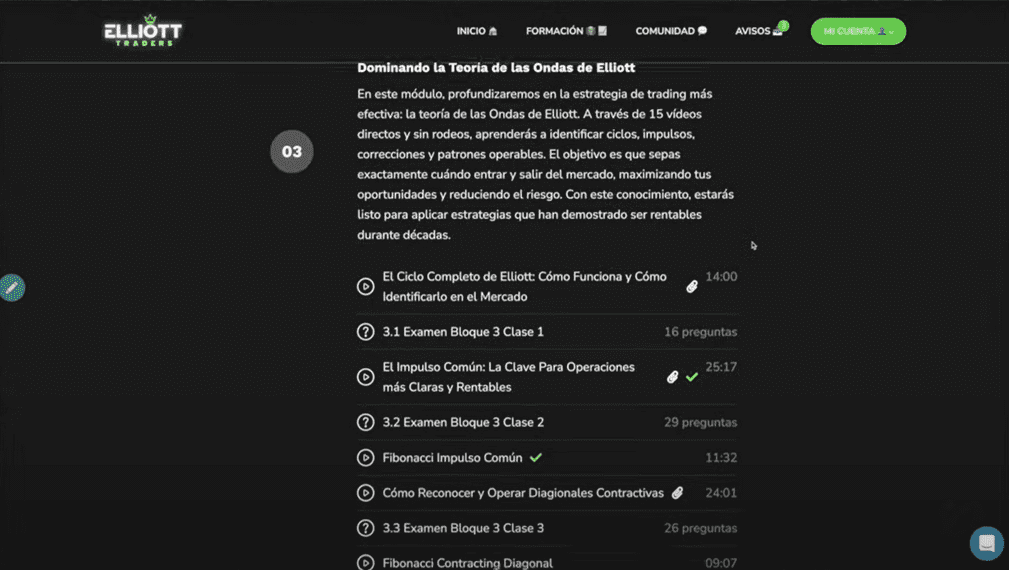The image size is (1009, 570).
Task: Click the 11:32 duration label
Action: (x=721, y=458)
